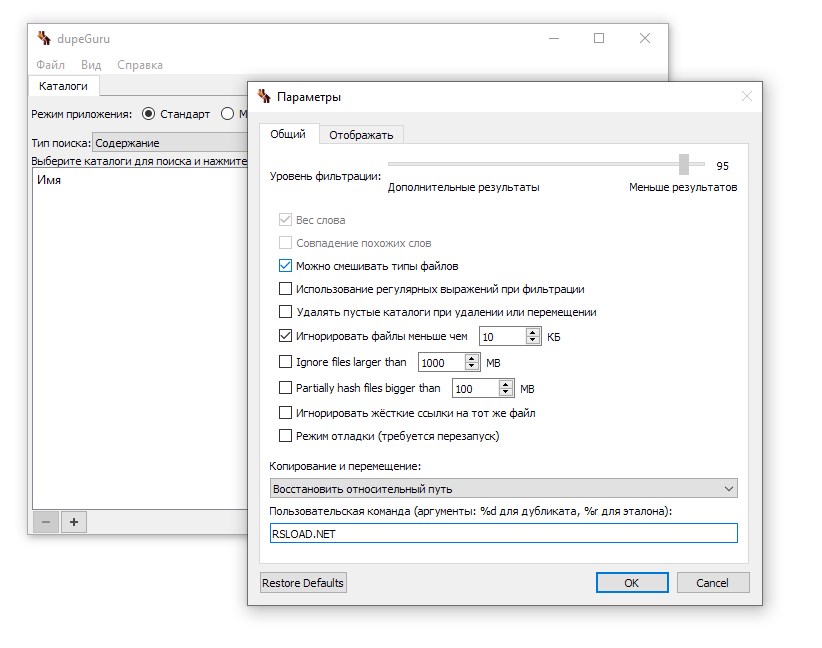This screenshot has width=822, height=648.
Task: Uncheck 'Можно смешивать типы файлов'
Action: coord(285,266)
